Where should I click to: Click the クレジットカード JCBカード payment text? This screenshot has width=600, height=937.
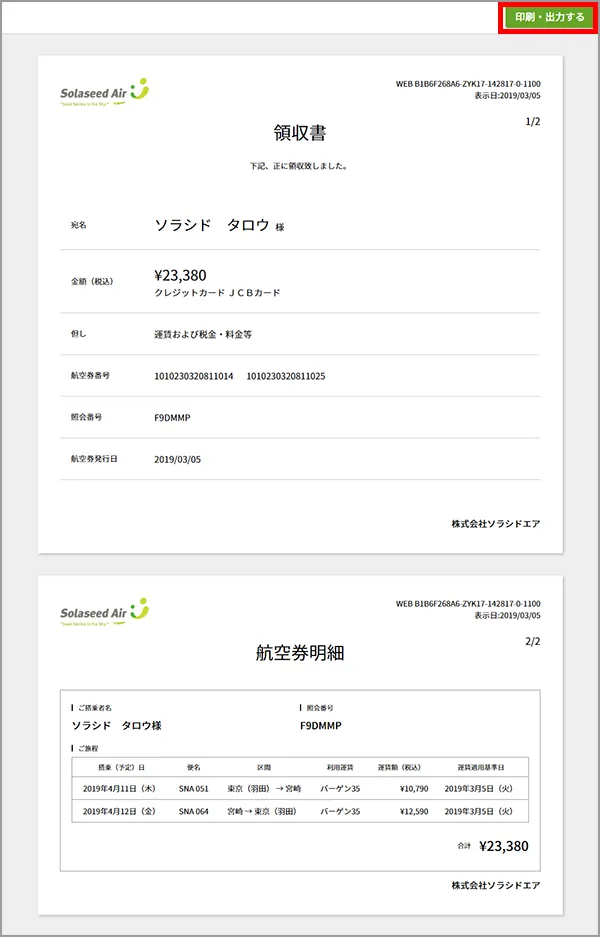pyautogui.click(x=217, y=293)
